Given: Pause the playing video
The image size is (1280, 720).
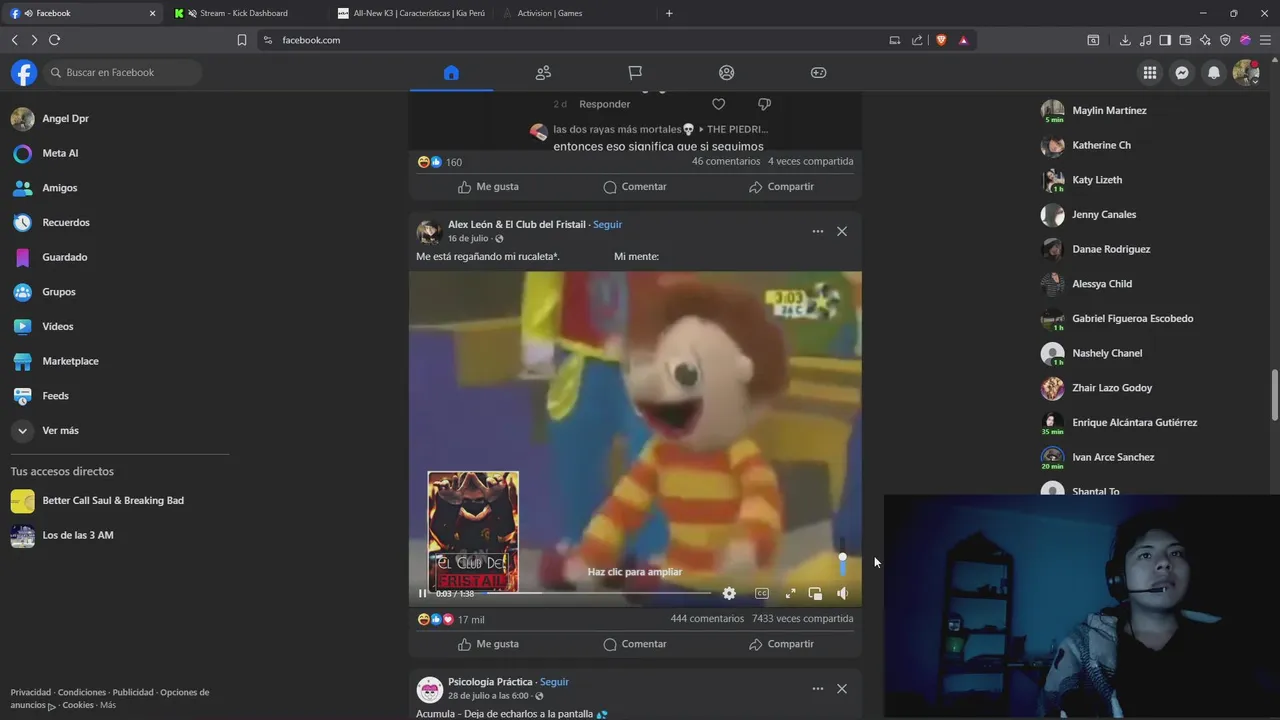Looking at the screenshot, I should coord(422,594).
